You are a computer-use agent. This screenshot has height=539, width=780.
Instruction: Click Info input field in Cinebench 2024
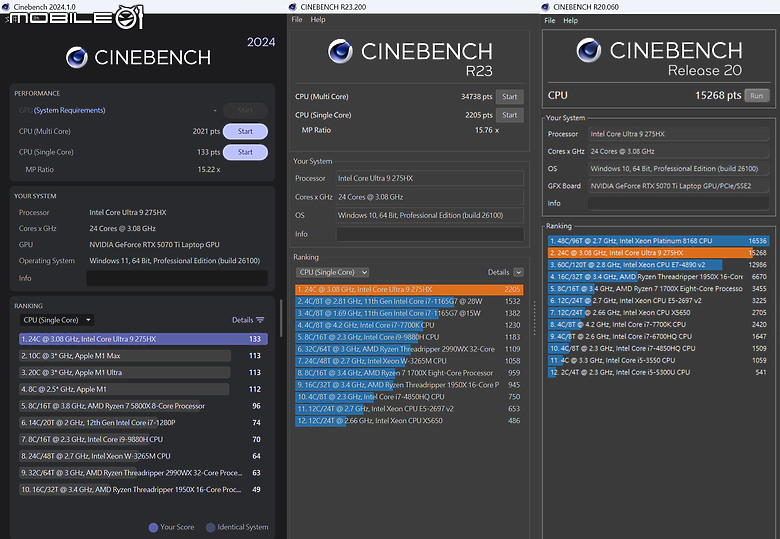point(177,278)
